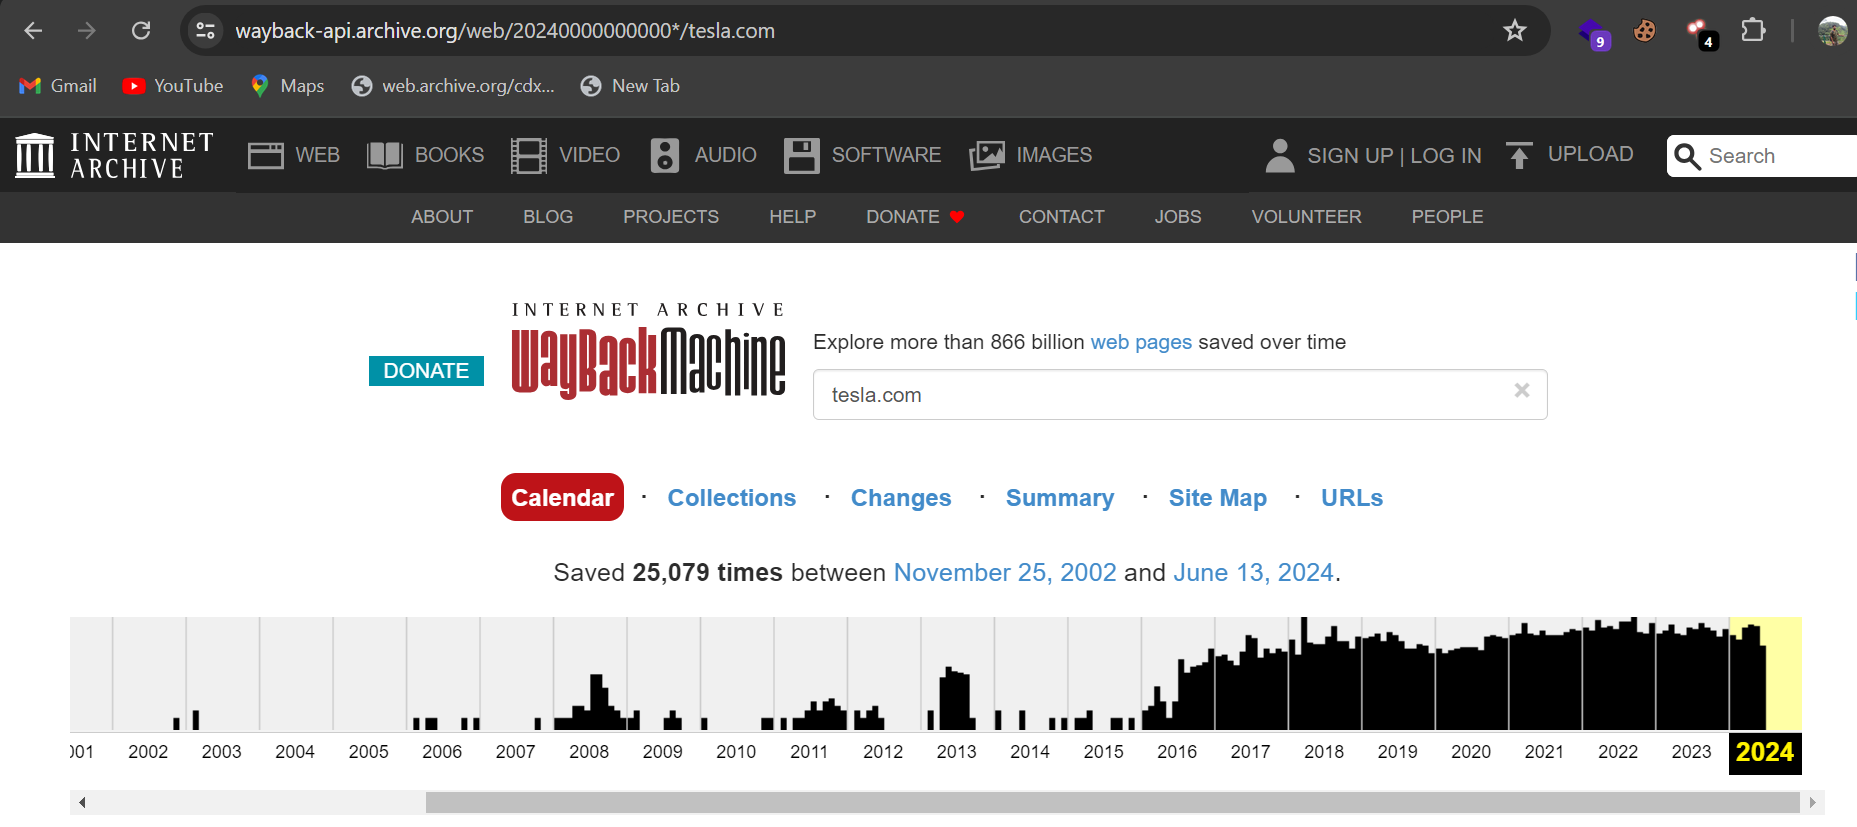Open the Help link
Viewport: 1857px width, 827px height.
pos(793,217)
